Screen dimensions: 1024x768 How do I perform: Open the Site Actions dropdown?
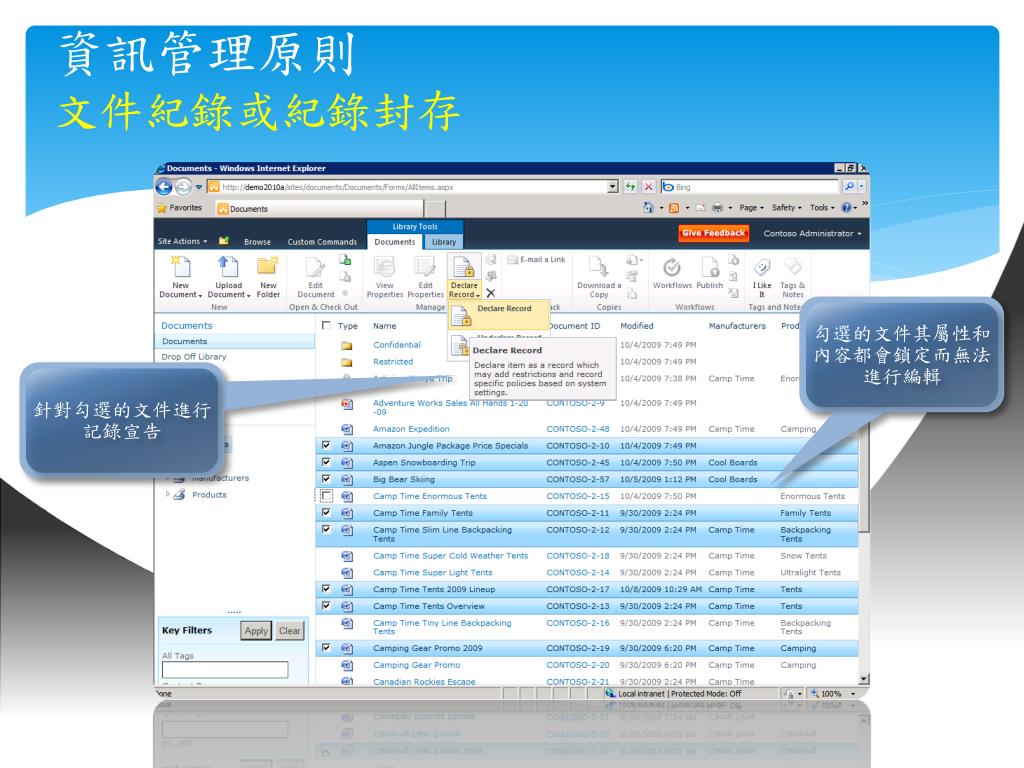pos(182,241)
